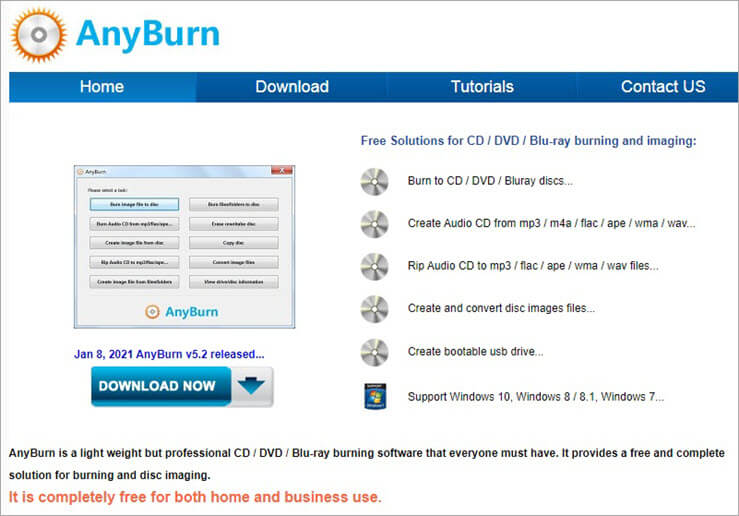
Task: Click the small AnyBurn logo inside the screenshot
Action: (x=181, y=312)
